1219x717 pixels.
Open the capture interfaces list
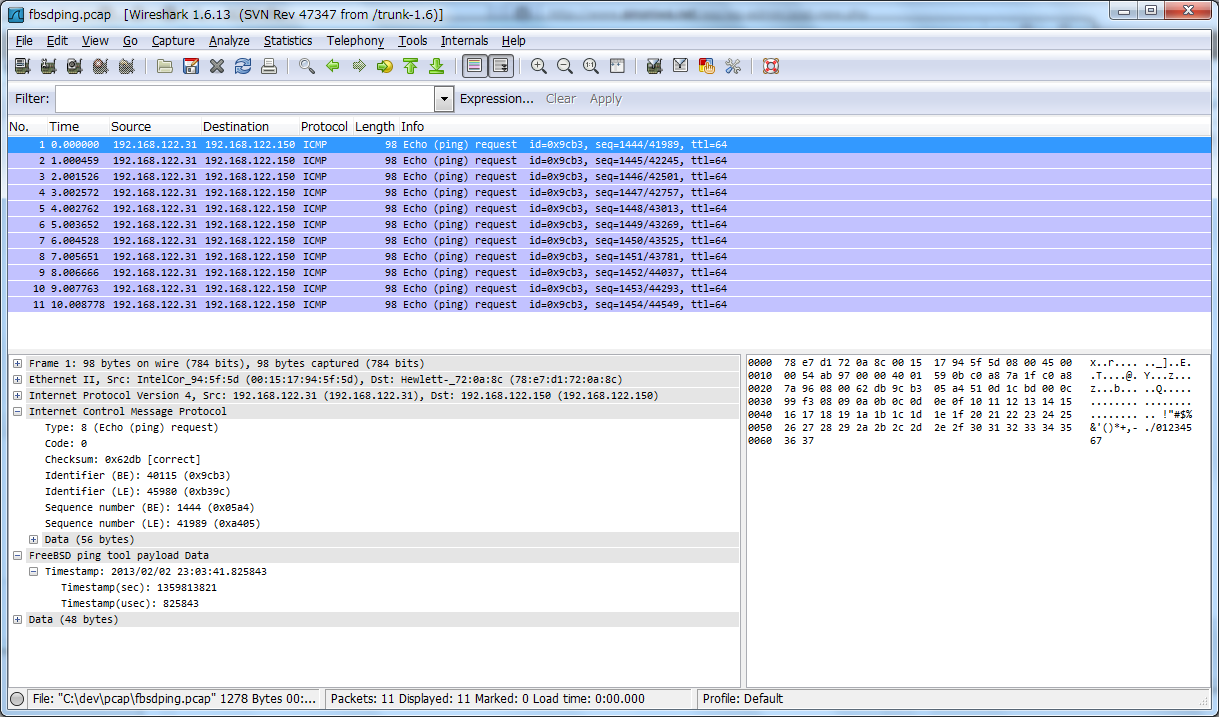coord(21,66)
